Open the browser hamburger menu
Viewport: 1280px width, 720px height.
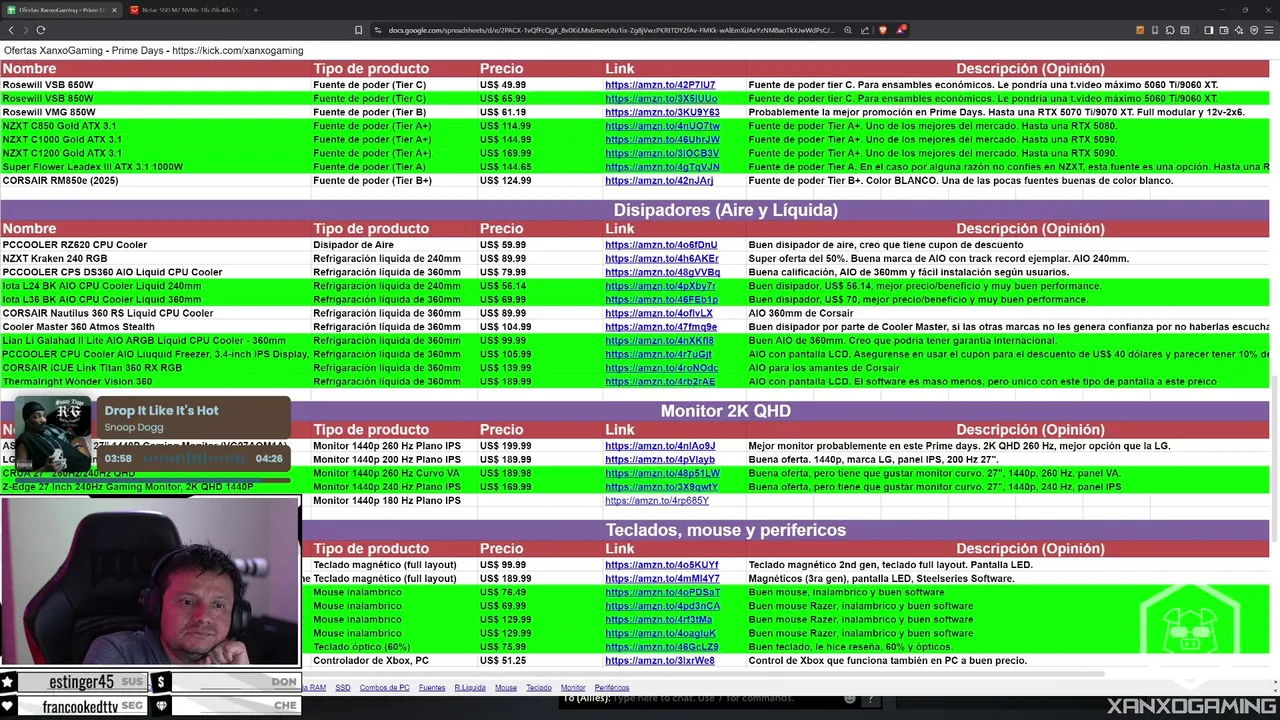[1269, 30]
